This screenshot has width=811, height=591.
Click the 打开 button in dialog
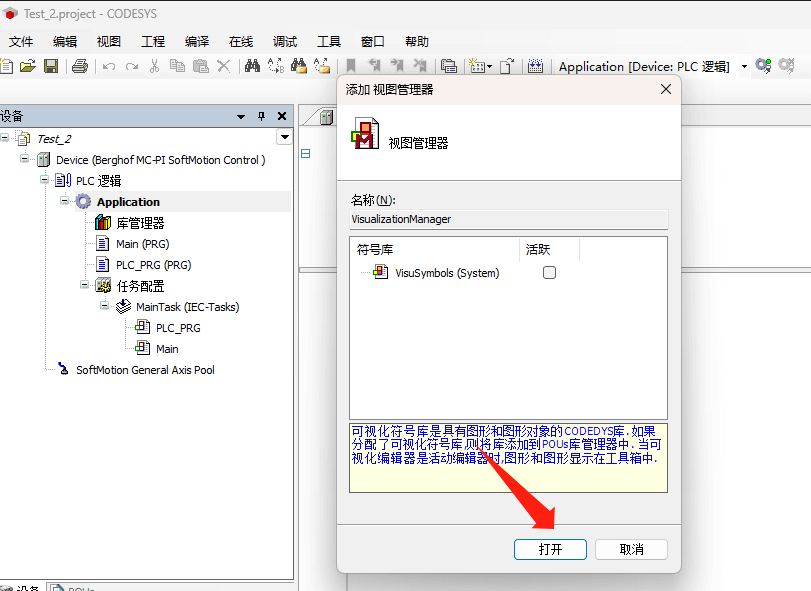pos(550,549)
